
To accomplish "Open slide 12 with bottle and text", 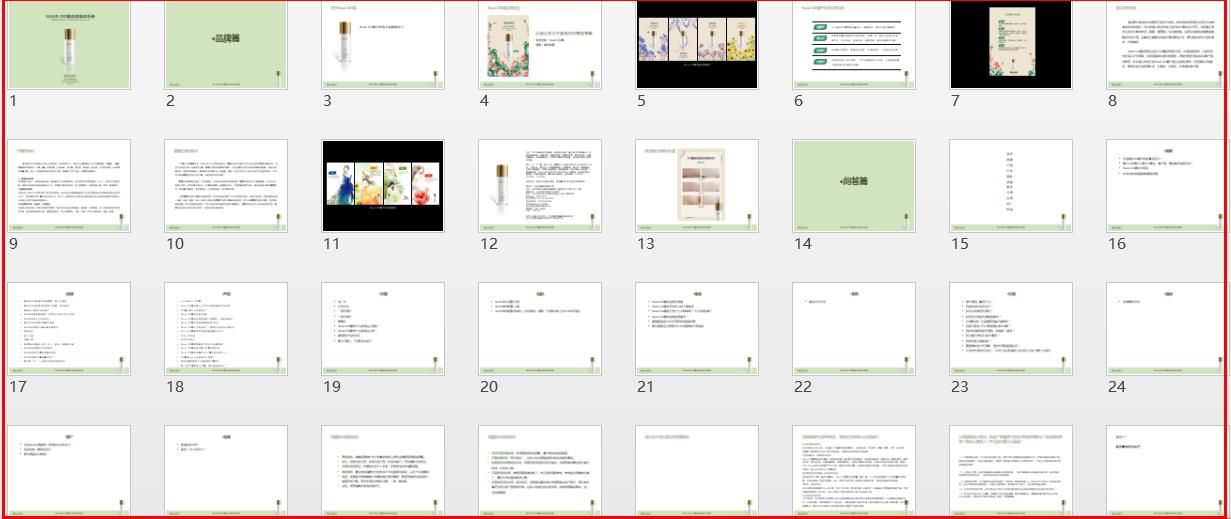I will [x=540, y=186].
